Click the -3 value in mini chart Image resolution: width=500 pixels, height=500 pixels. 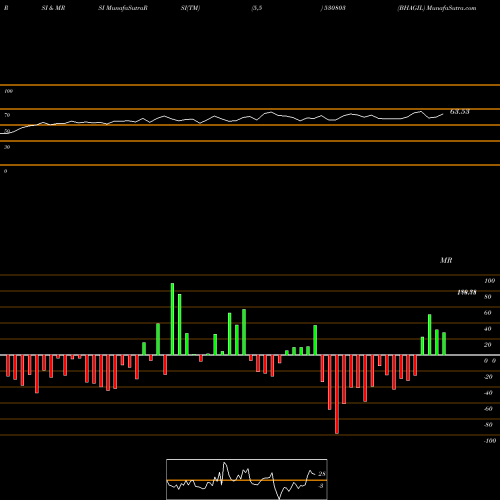[321, 486]
